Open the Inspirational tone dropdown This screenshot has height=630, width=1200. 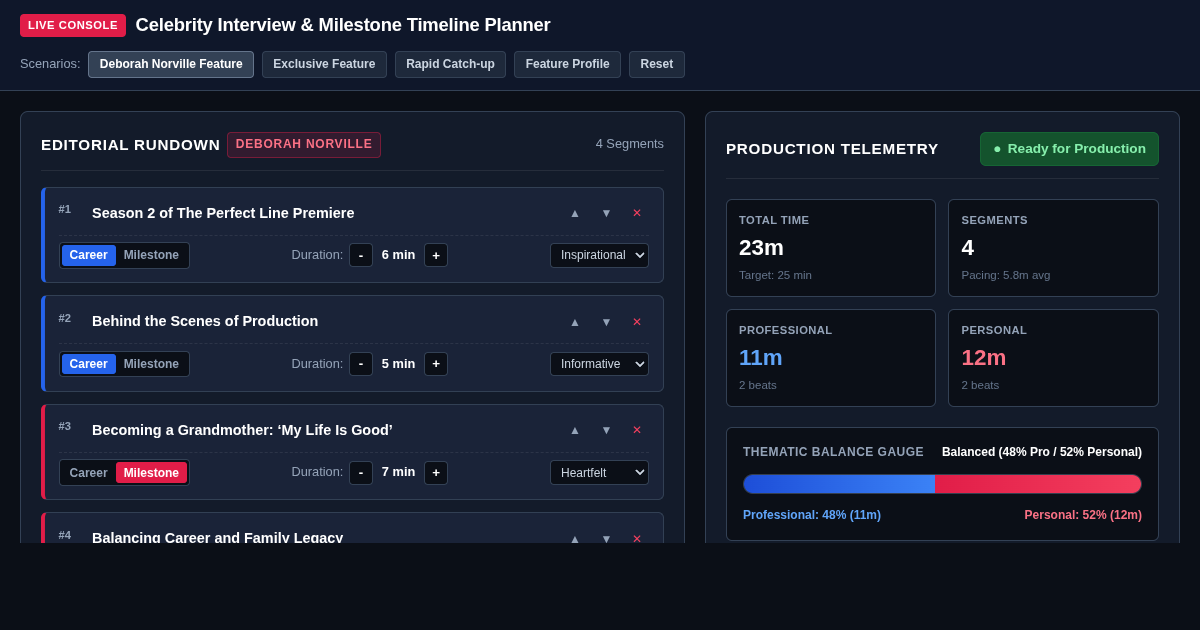(x=599, y=255)
